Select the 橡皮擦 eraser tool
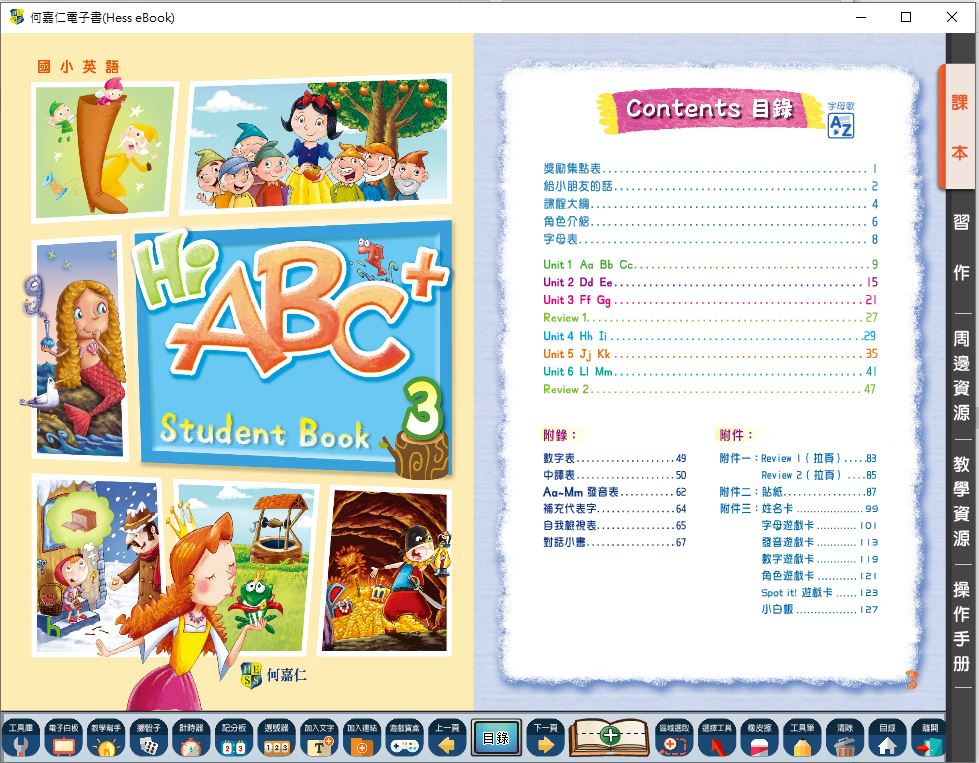 tap(759, 738)
